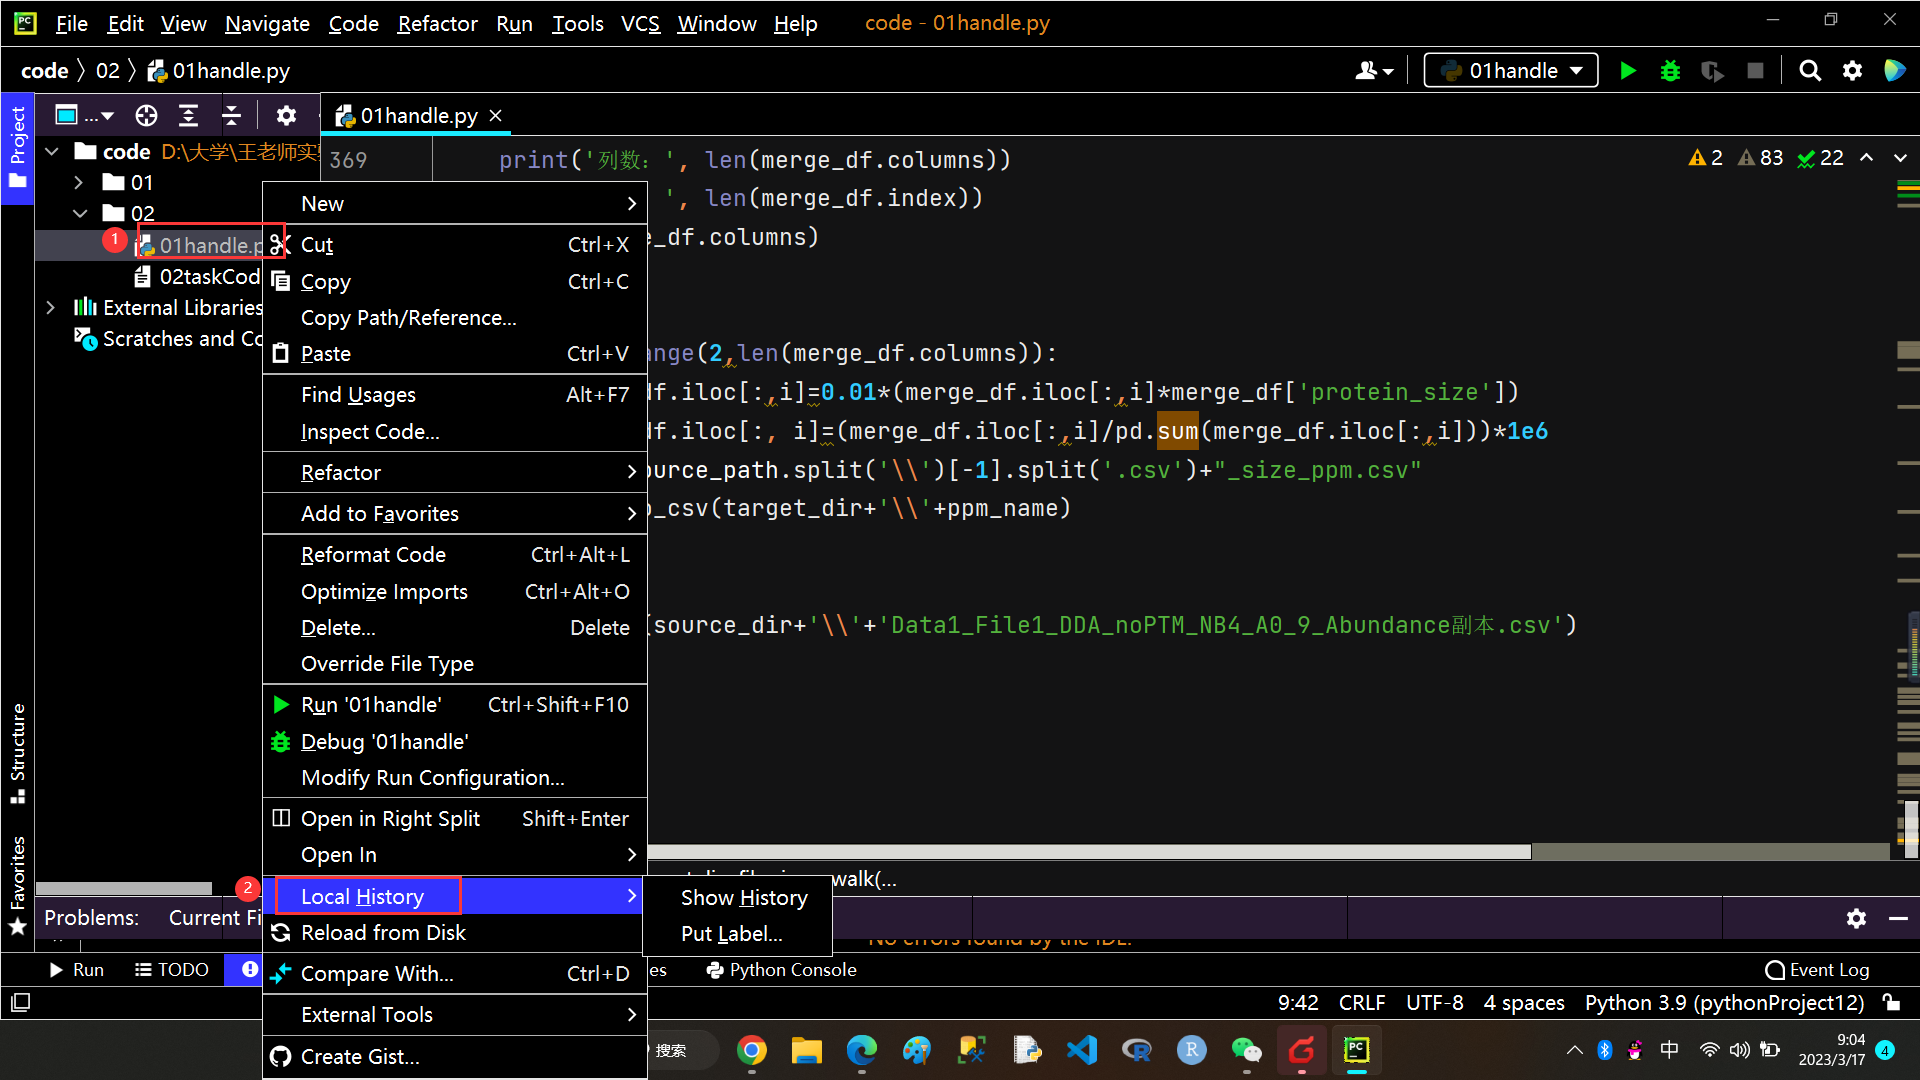
Task: Change CRLF line separator in status bar
Action: click(x=1362, y=1003)
